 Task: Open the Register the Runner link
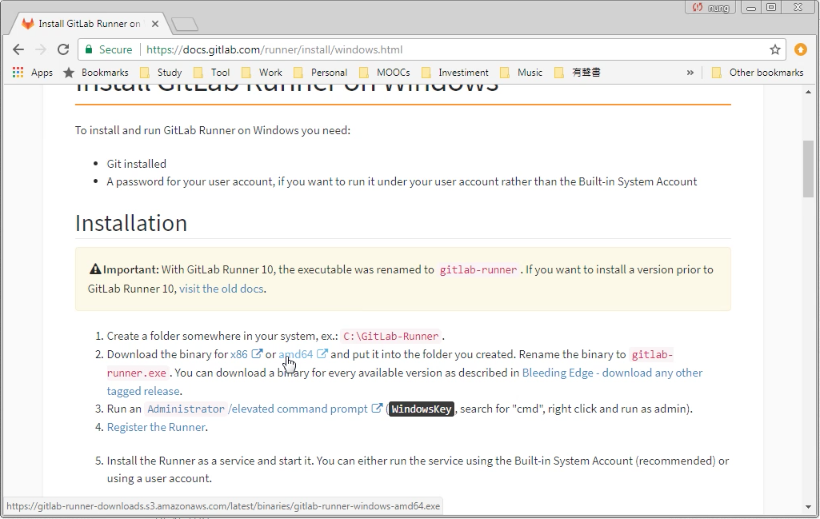pos(156,427)
